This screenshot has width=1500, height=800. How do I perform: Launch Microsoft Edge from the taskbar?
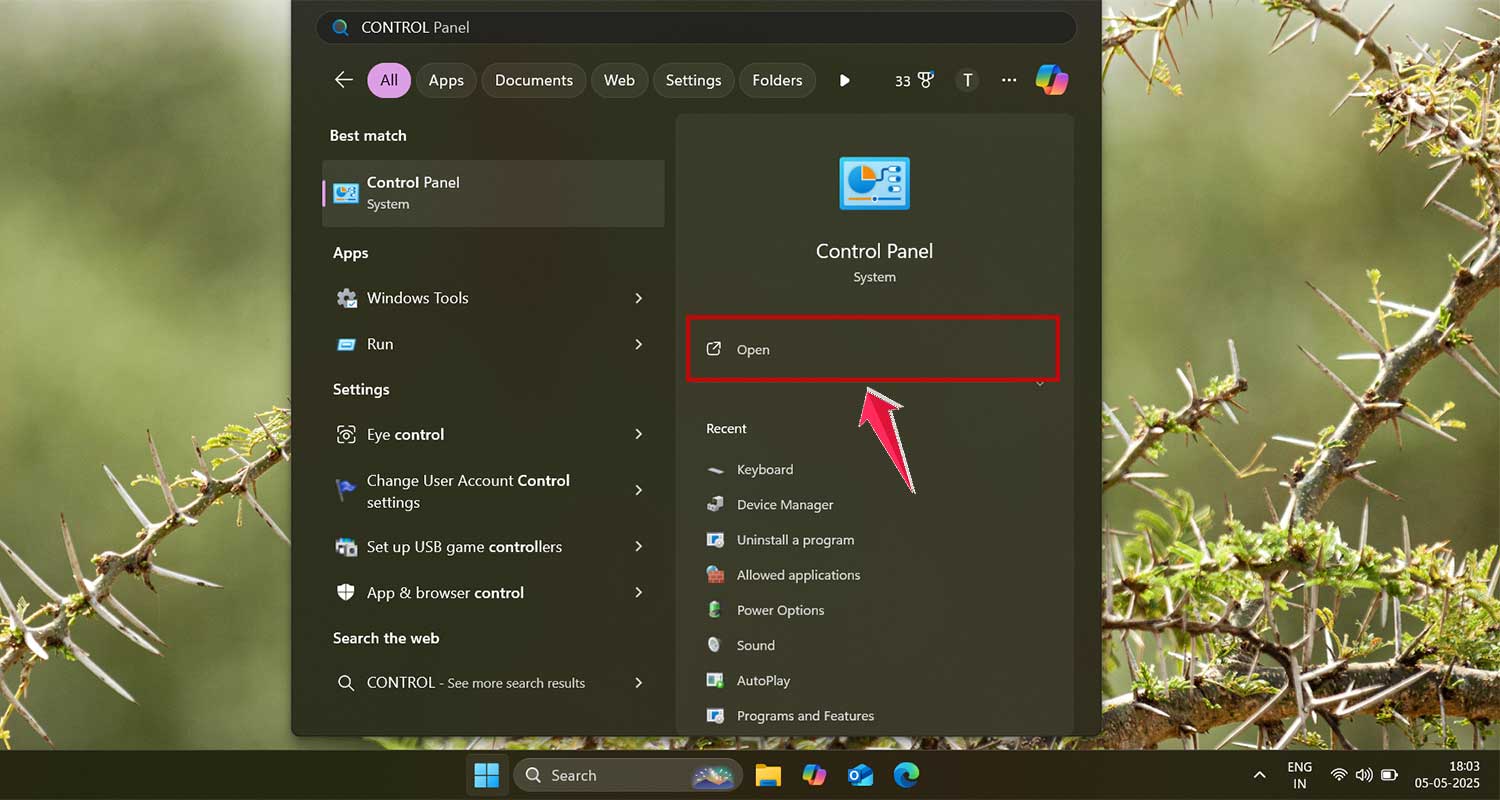[906, 775]
